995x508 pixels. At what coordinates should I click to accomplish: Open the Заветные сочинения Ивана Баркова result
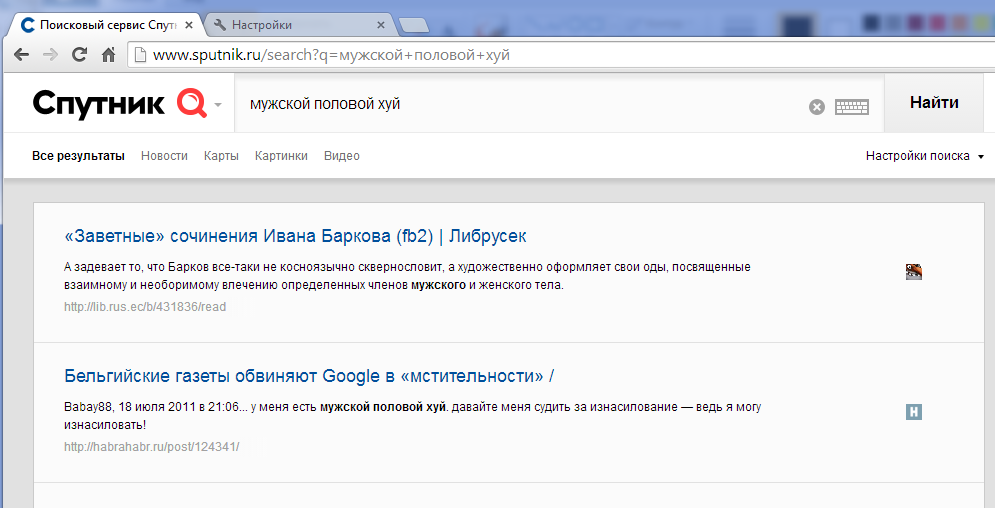click(x=295, y=236)
